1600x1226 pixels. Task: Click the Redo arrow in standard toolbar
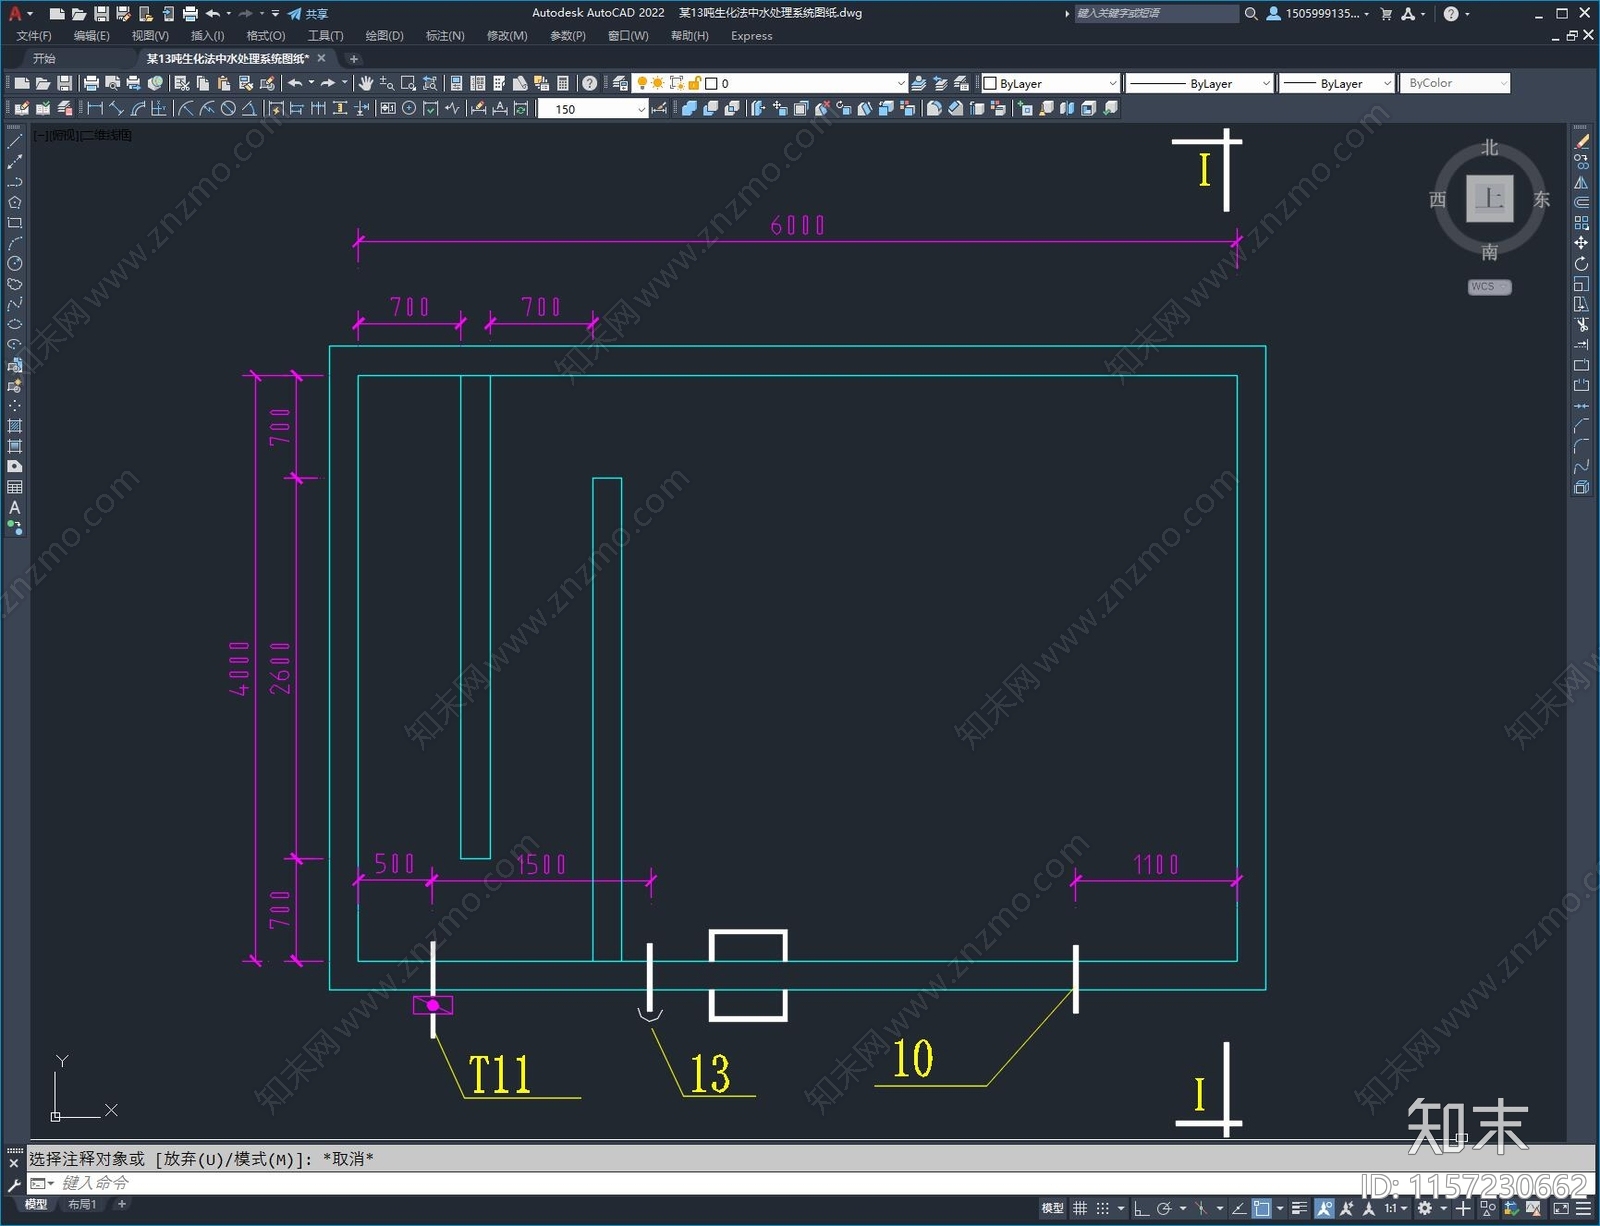coord(328,83)
